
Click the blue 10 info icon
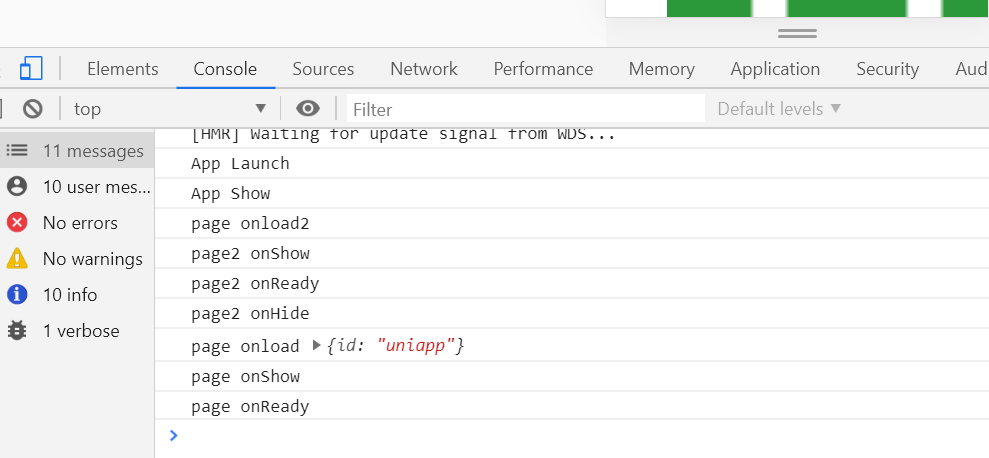[x=17, y=295]
